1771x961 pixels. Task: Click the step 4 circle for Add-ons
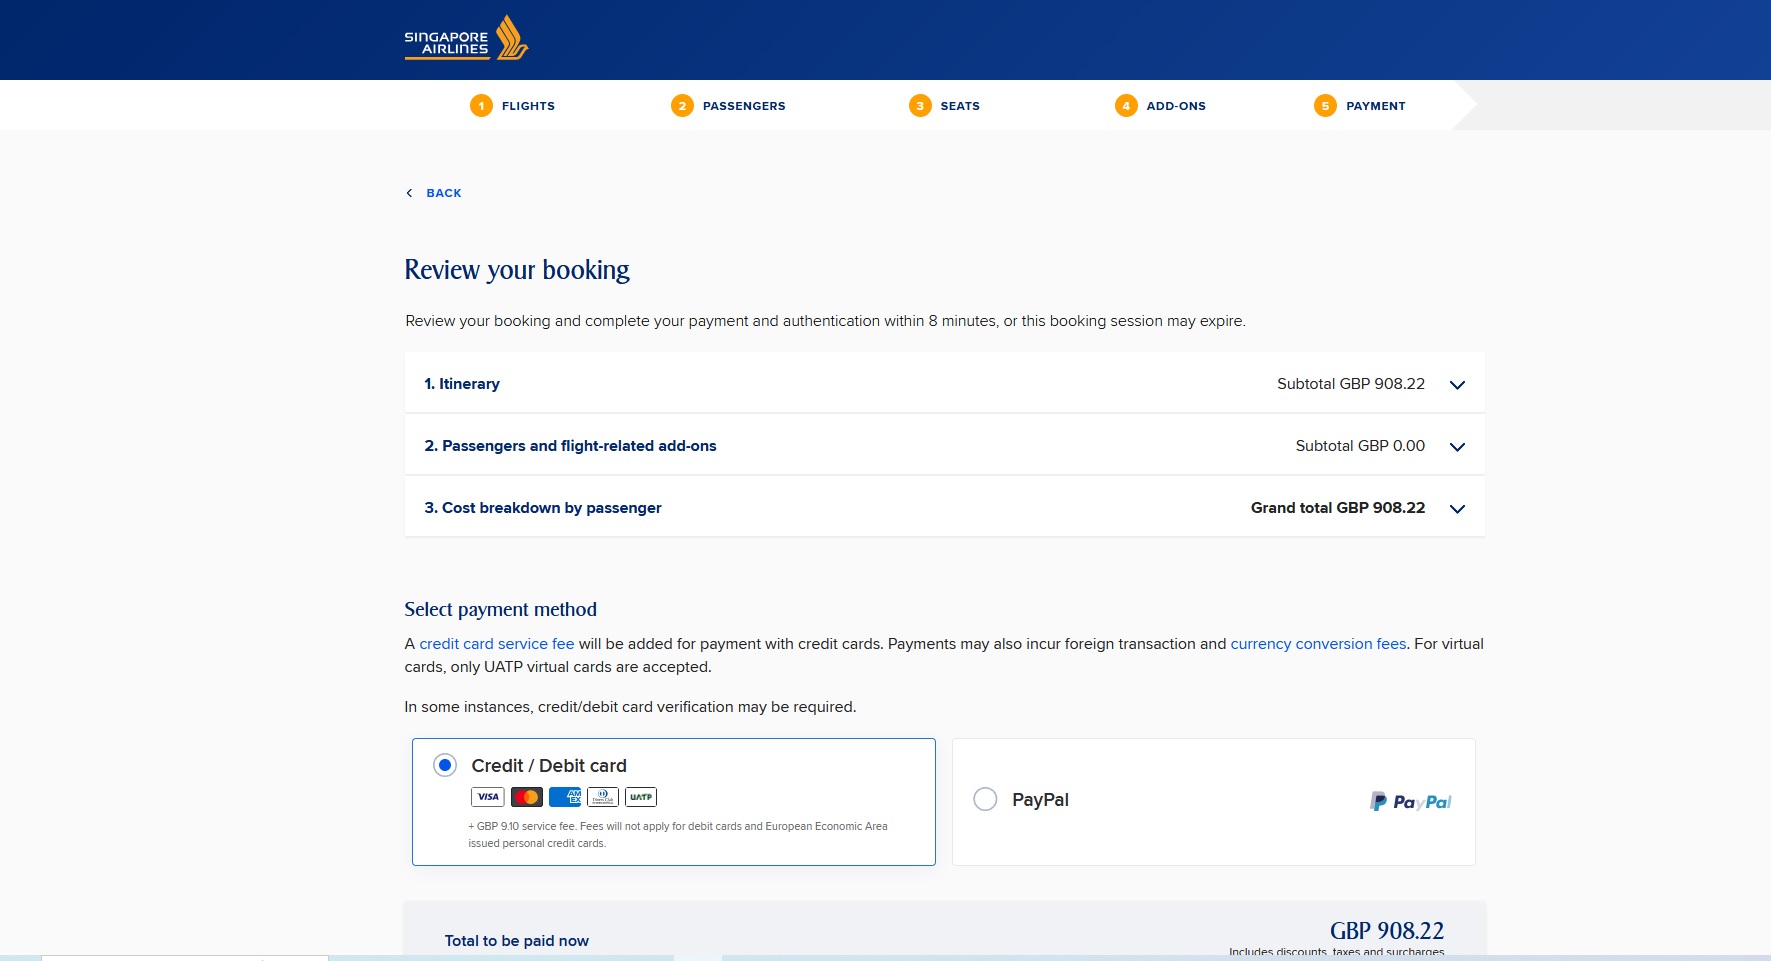point(1126,106)
